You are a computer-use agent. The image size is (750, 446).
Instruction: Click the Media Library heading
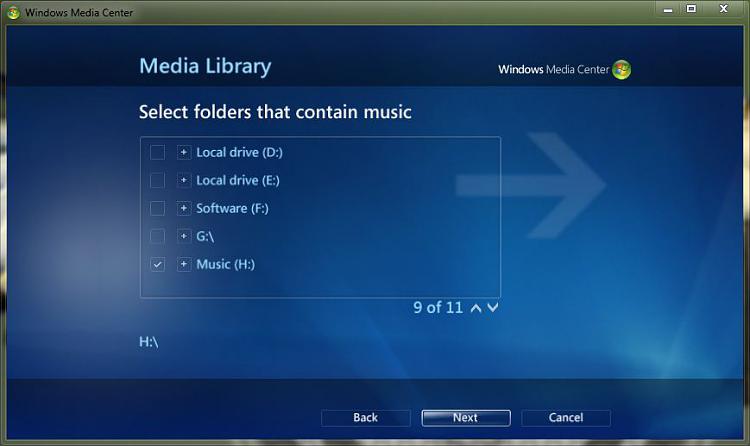pos(205,67)
